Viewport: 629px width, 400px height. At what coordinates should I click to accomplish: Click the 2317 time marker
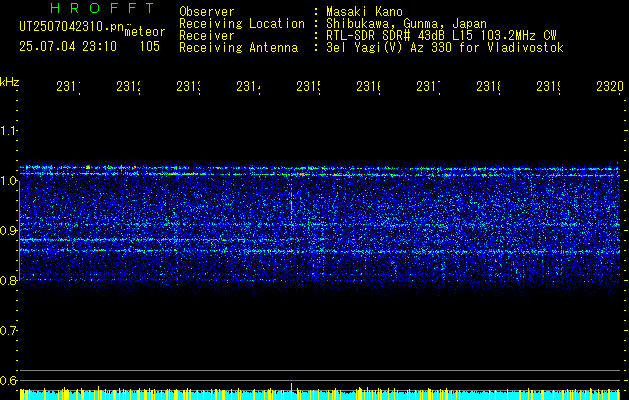click(x=428, y=87)
